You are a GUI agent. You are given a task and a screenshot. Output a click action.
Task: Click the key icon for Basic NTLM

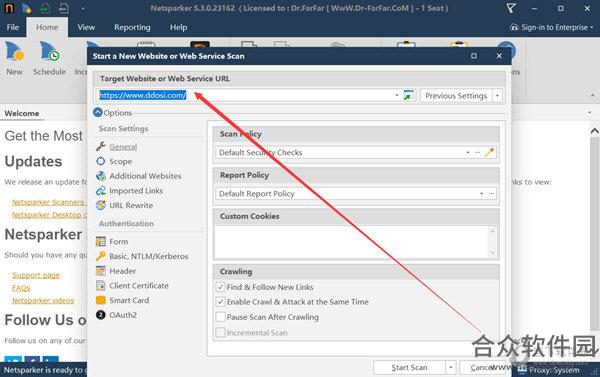(101, 256)
